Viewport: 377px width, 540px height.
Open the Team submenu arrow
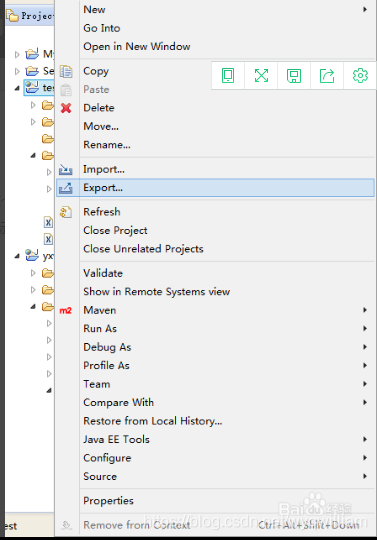point(365,384)
